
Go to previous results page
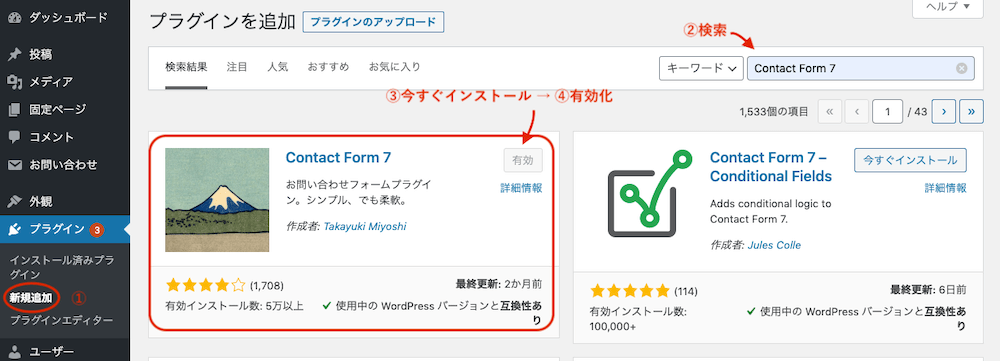pyautogui.click(x=857, y=112)
